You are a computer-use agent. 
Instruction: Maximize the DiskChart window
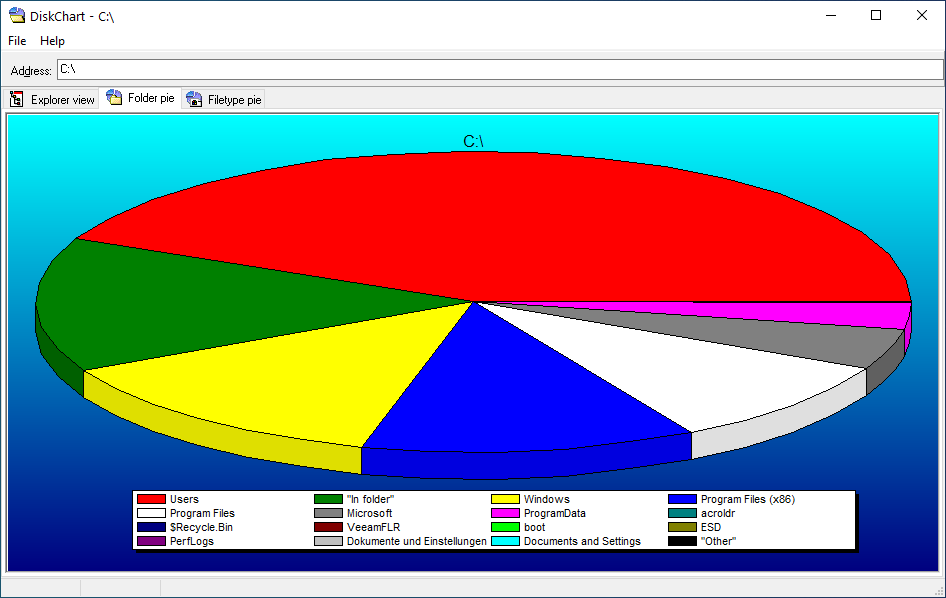(x=876, y=16)
